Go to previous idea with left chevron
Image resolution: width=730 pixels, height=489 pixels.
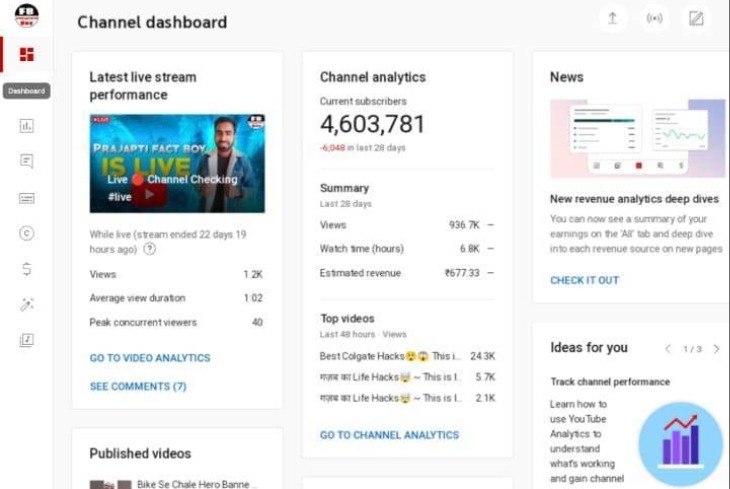pos(668,349)
